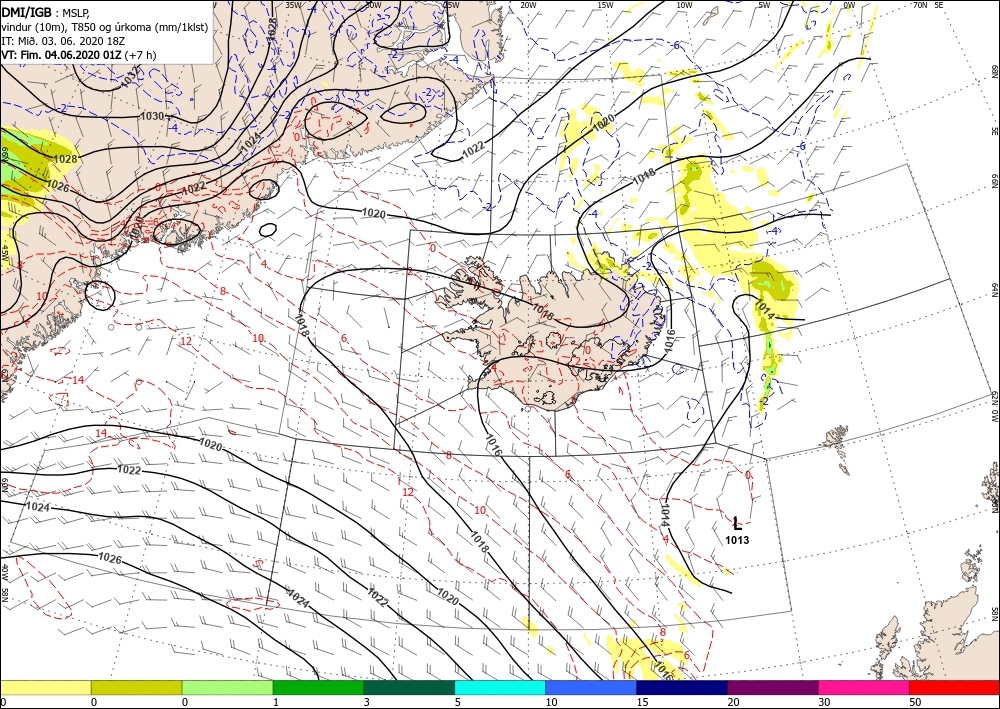Click the '15W' longitude label at top
This screenshot has height=709, width=1000.
pos(605,5)
